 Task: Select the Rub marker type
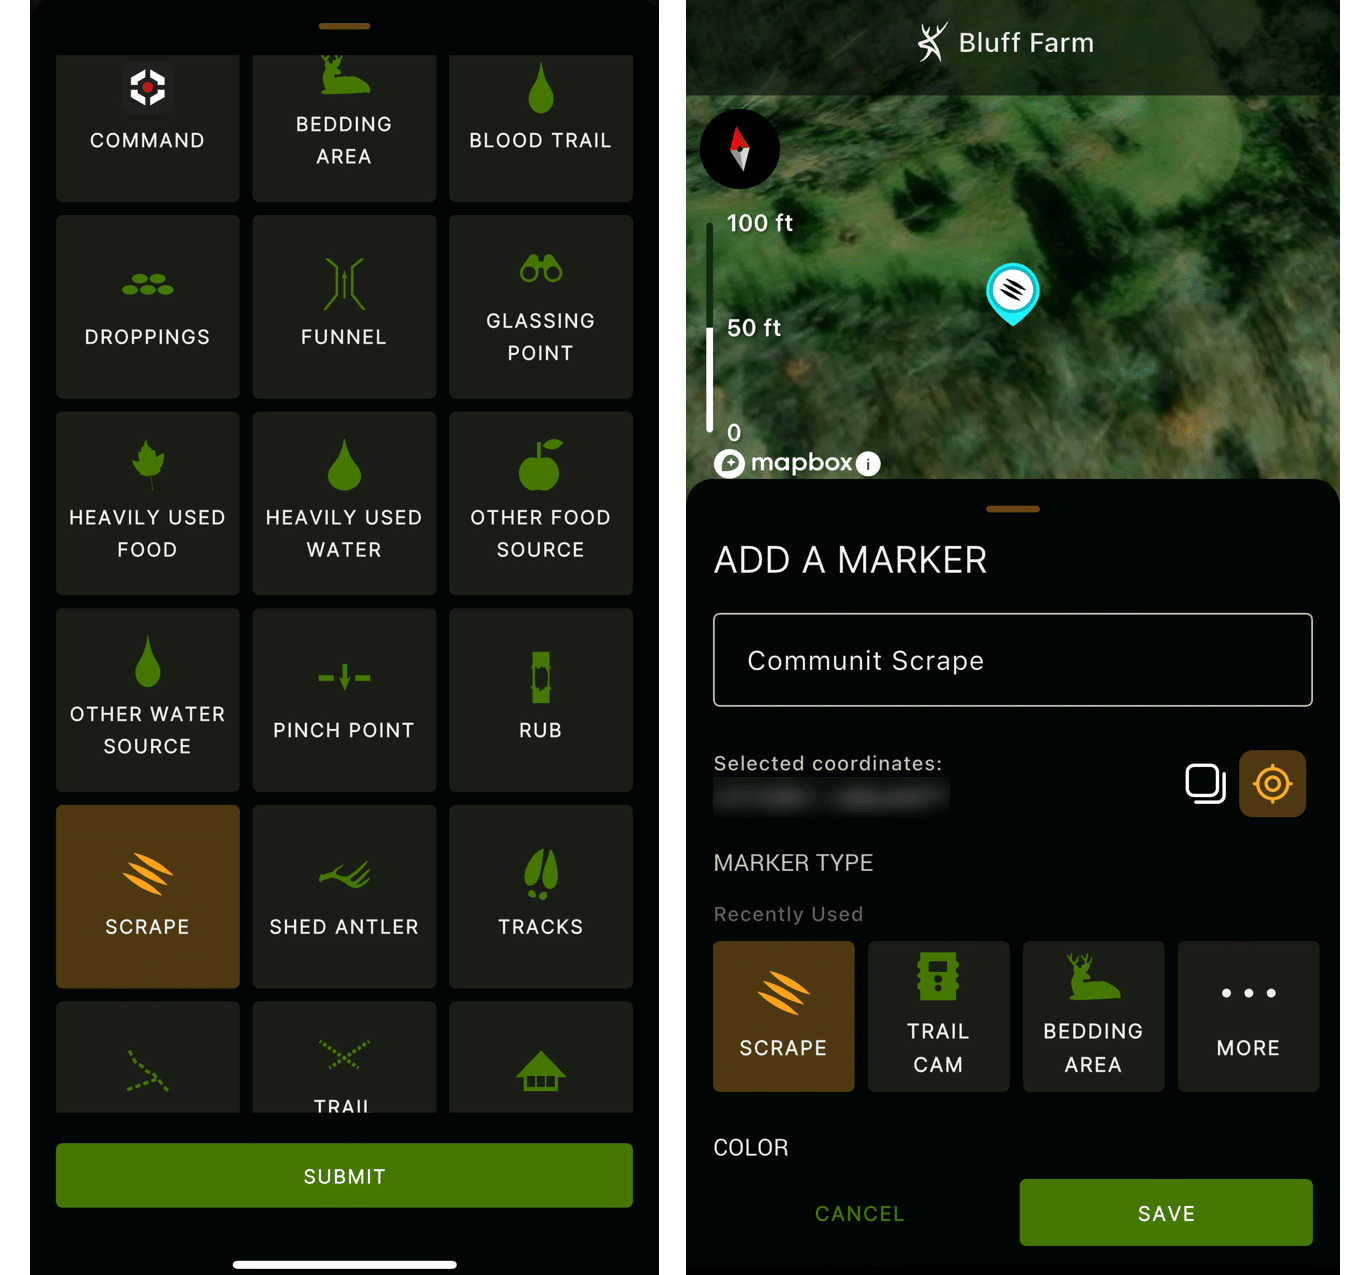click(x=541, y=700)
